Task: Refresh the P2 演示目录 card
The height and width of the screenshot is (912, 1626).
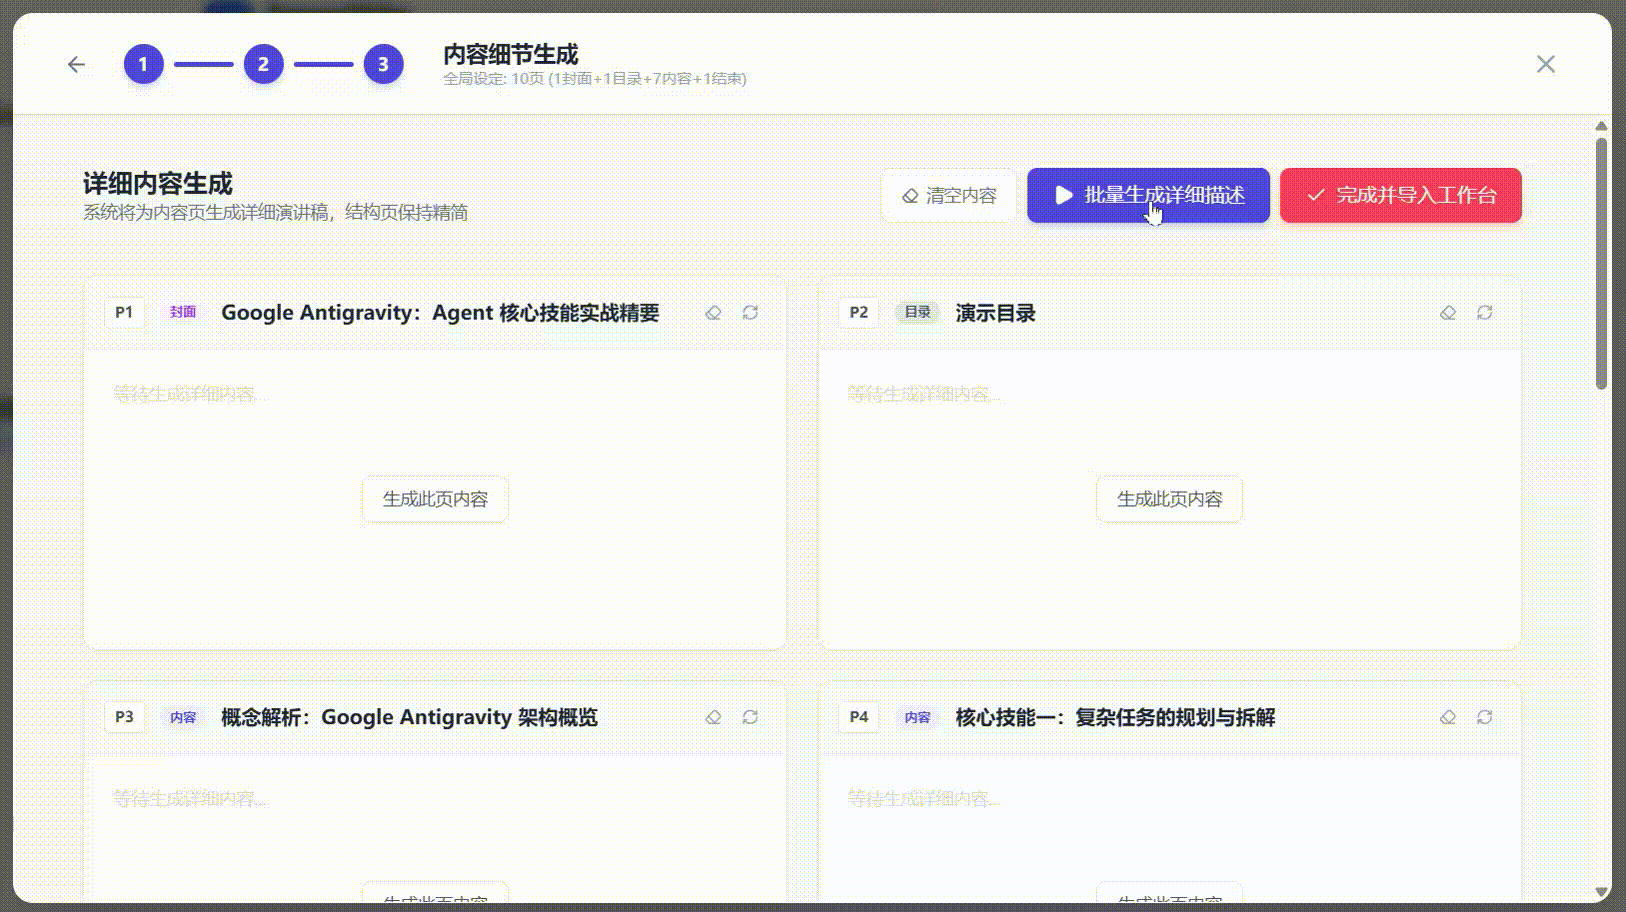Action: click(x=1484, y=313)
